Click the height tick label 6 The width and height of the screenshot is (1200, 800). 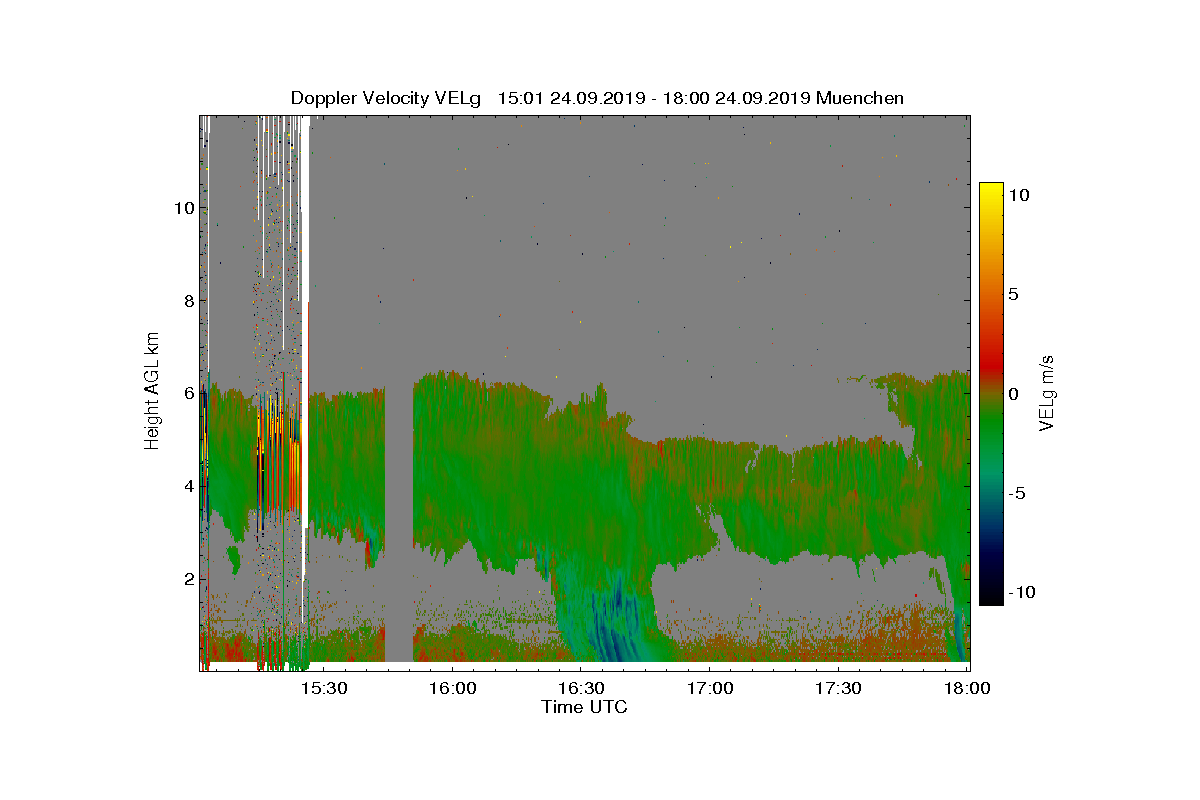pos(187,394)
